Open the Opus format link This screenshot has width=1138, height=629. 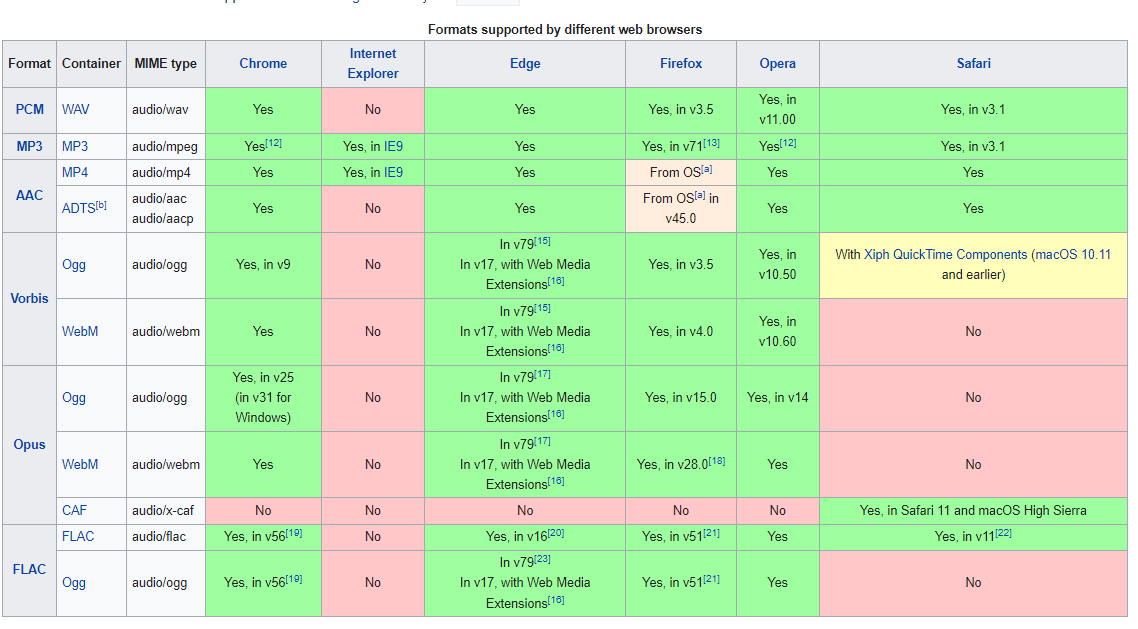(30, 445)
